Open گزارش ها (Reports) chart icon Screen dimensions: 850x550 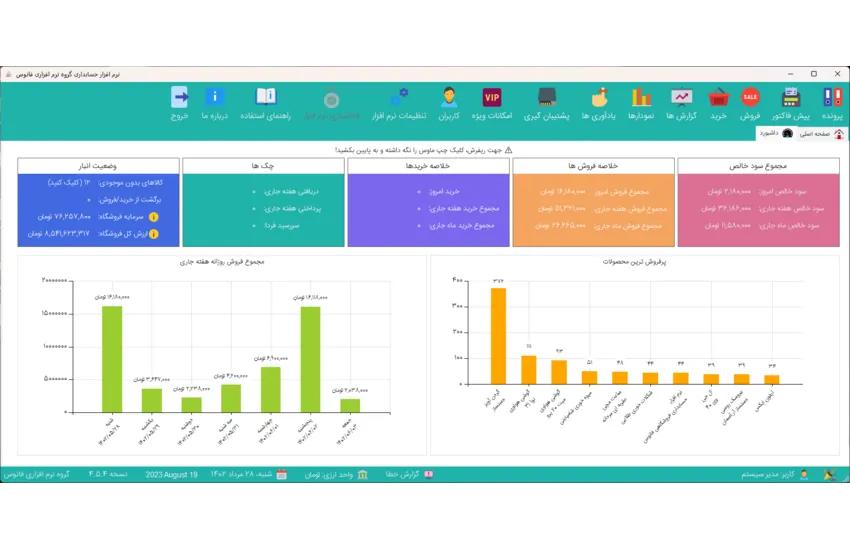[x=682, y=98]
